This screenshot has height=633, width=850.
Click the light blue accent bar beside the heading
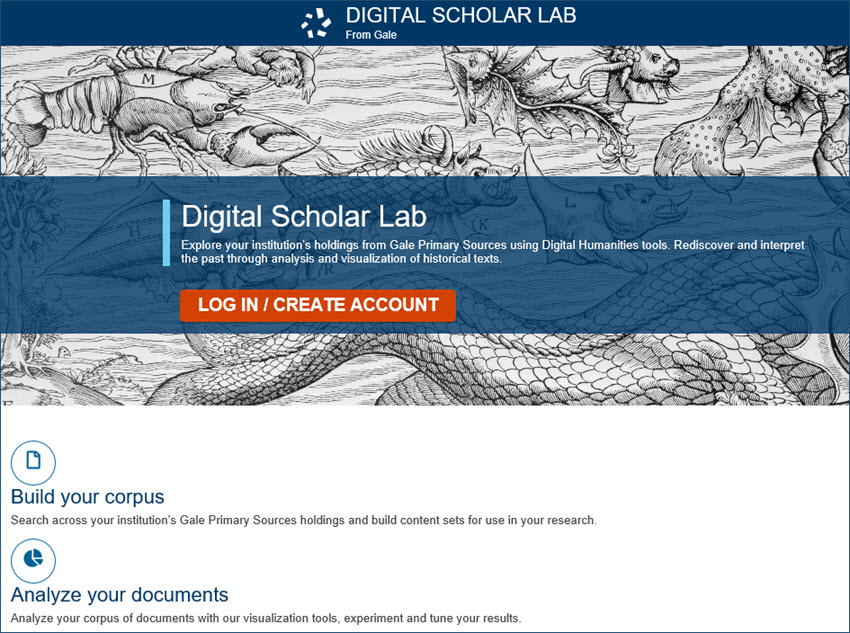166,233
